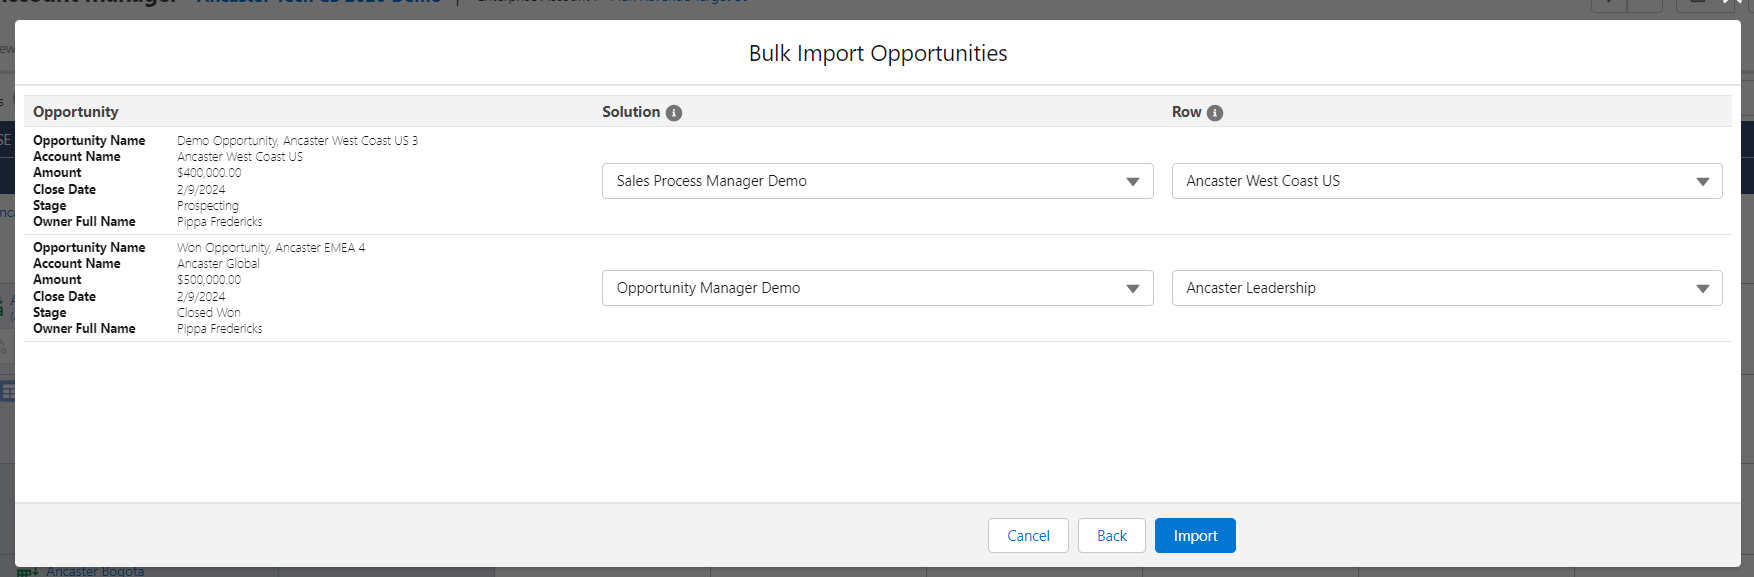Click the Opportunity column header
This screenshot has height=577, width=1754.
[76, 112]
